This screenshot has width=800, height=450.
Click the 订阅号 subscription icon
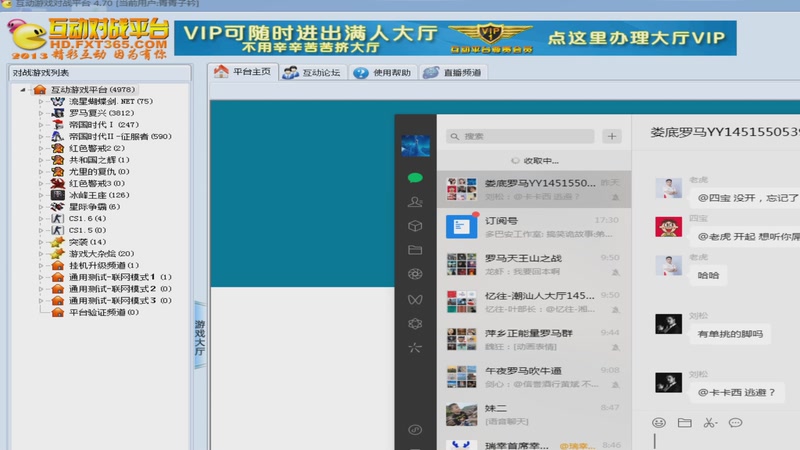(461, 227)
